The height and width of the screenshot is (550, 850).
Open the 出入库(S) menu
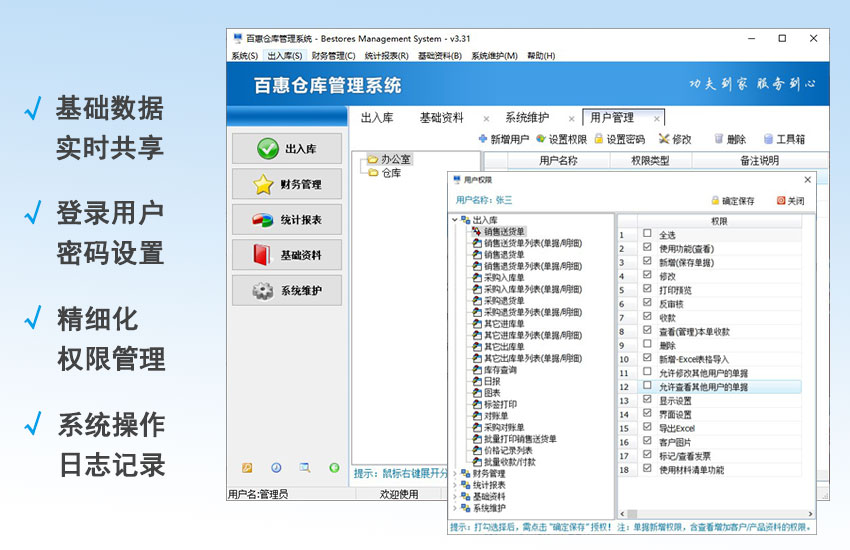coord(285,56)
